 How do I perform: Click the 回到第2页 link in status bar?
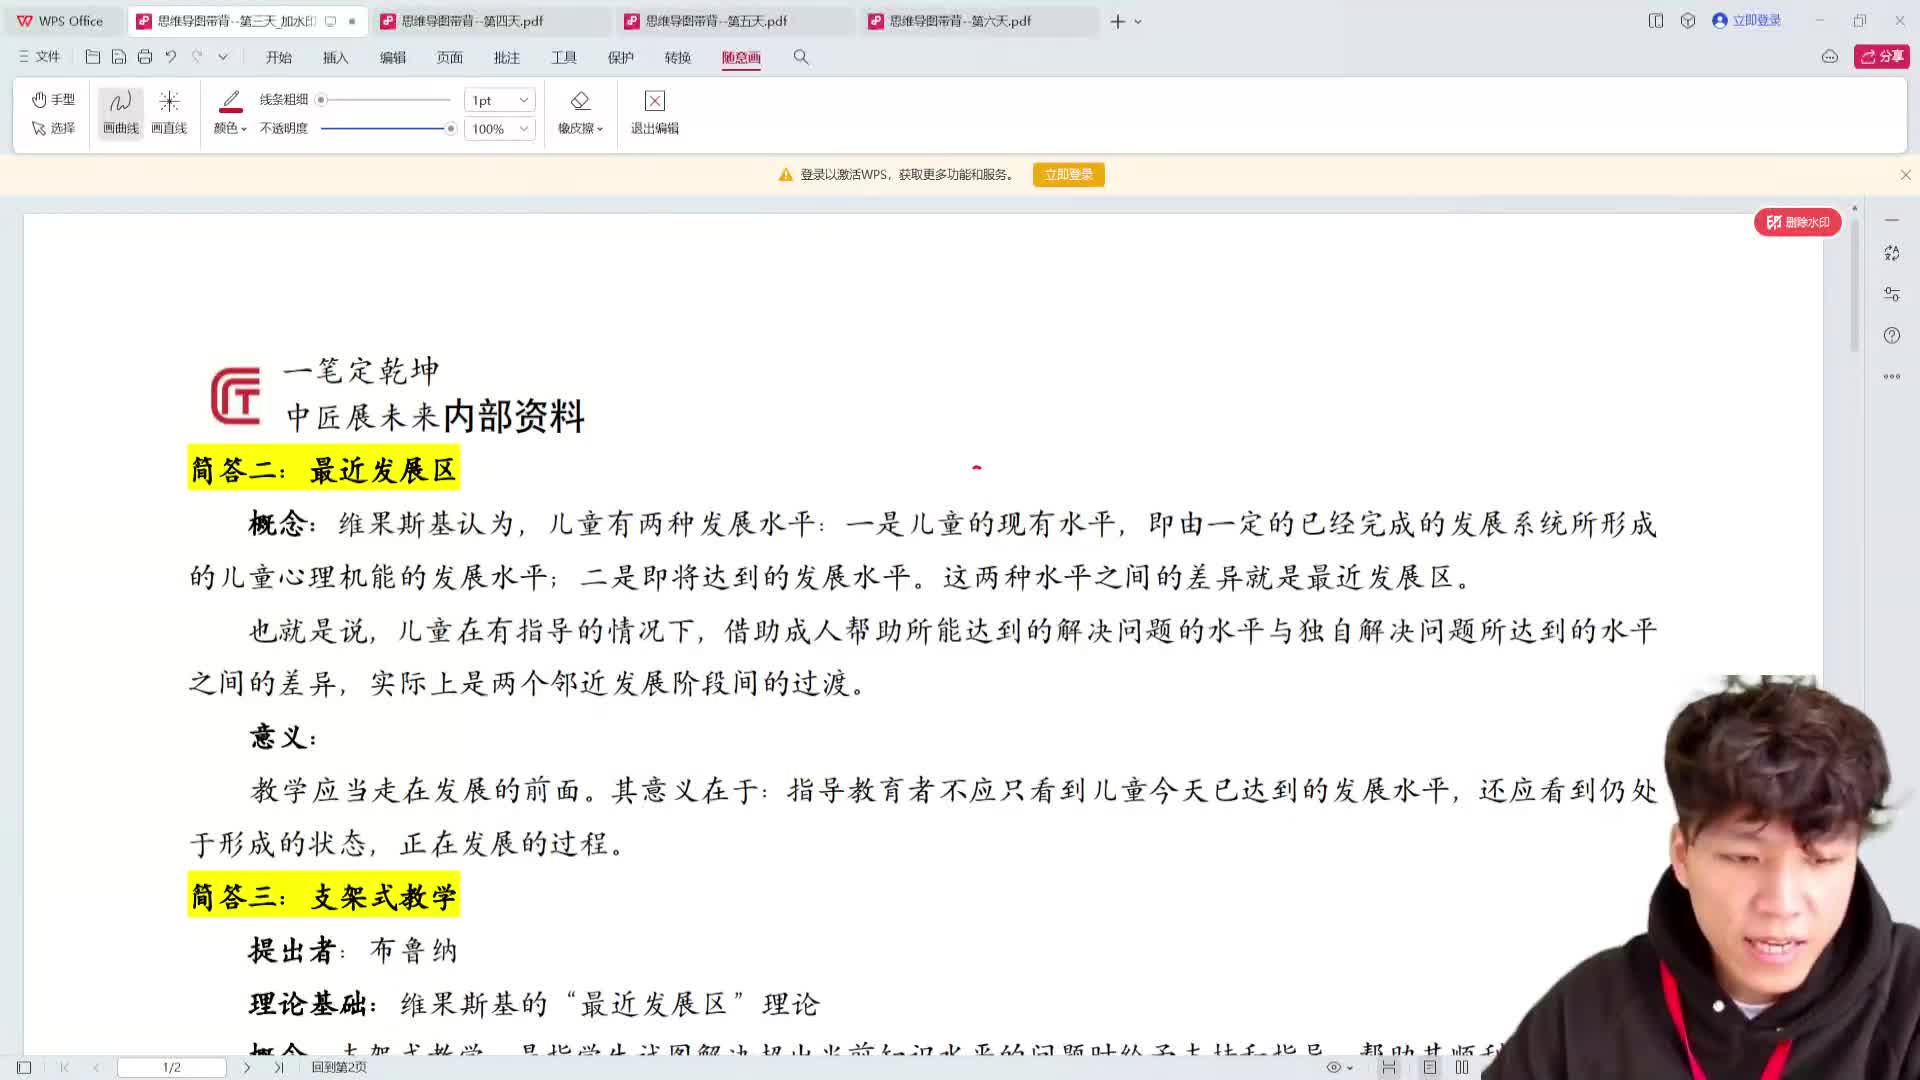coord(340,1067)
